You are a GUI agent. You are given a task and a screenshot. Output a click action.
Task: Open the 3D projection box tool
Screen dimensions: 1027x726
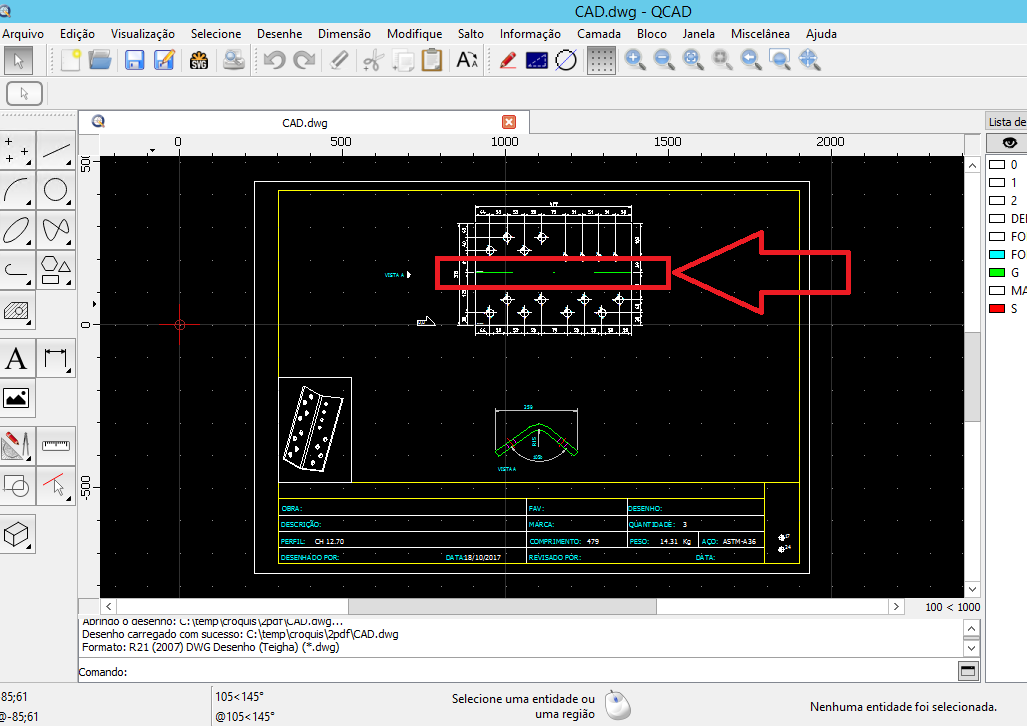click(18, 534)
